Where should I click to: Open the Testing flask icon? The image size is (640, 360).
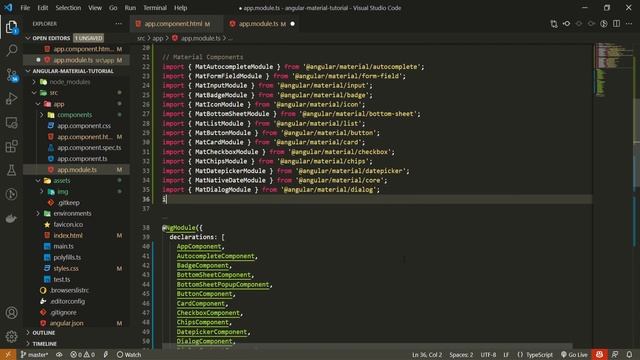(x=11, y=170)
